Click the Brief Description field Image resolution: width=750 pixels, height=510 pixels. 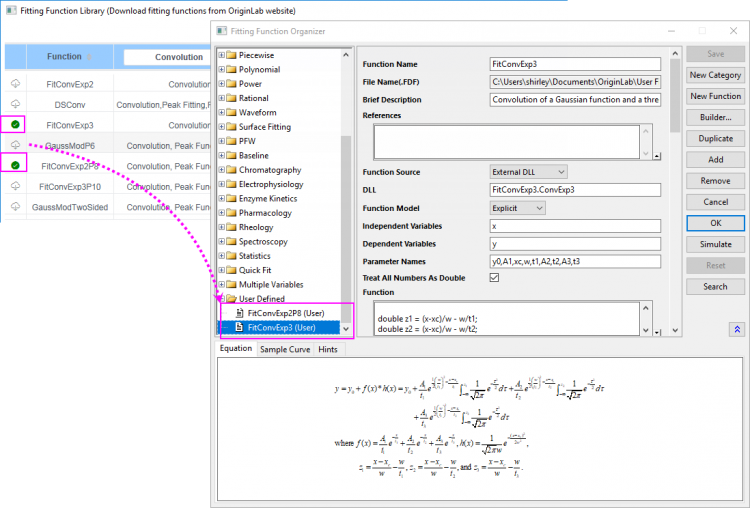click(575, 100)
